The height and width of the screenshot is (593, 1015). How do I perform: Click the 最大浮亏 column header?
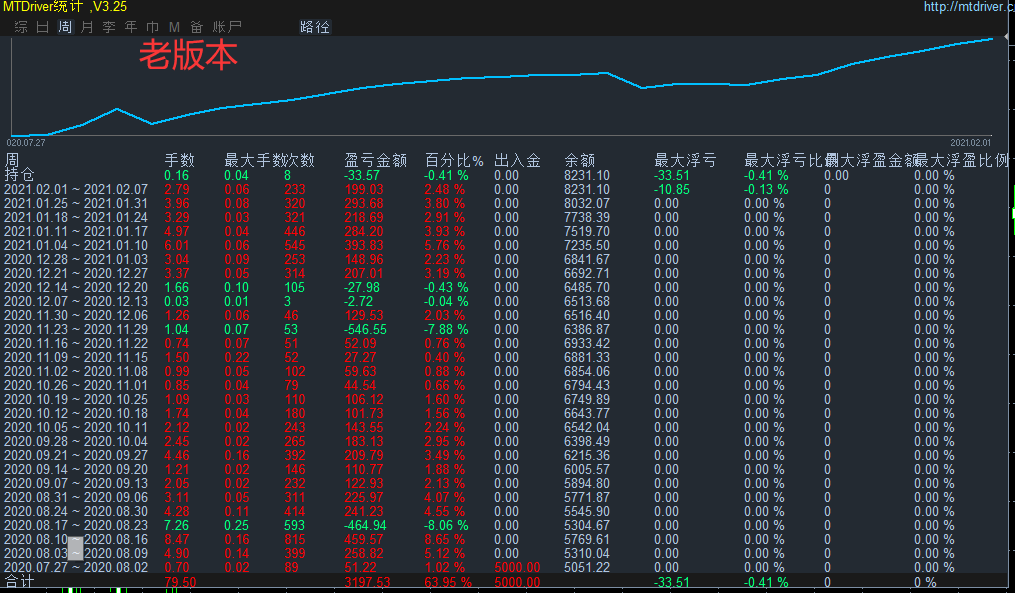(685, 161)
